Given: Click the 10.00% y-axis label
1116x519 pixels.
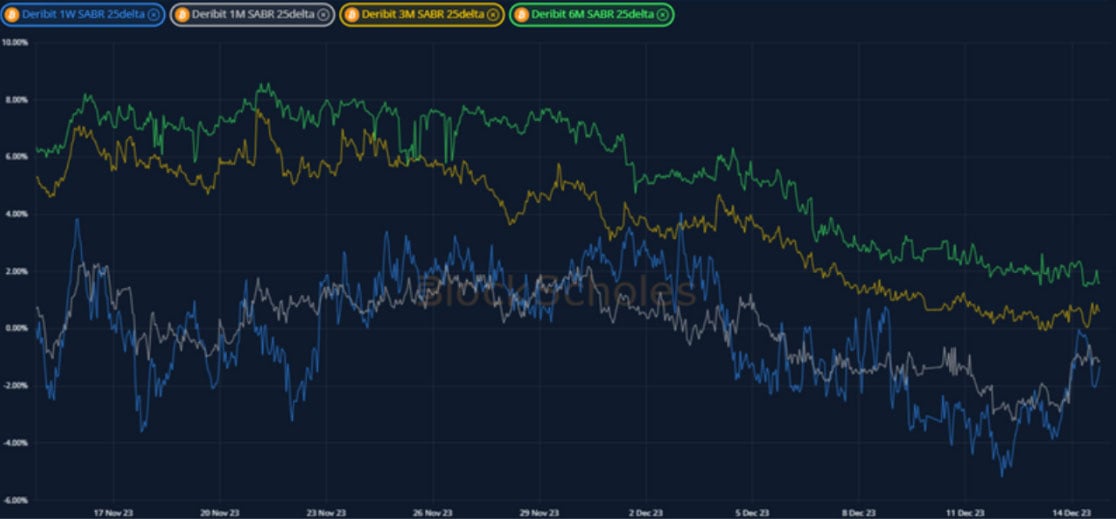Looking at the screenshot, I should click(x=15, y=43).
